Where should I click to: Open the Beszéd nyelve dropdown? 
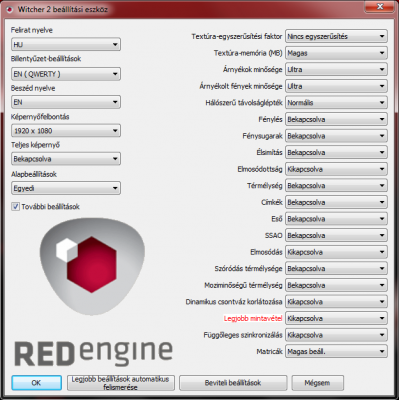point(66,102)
